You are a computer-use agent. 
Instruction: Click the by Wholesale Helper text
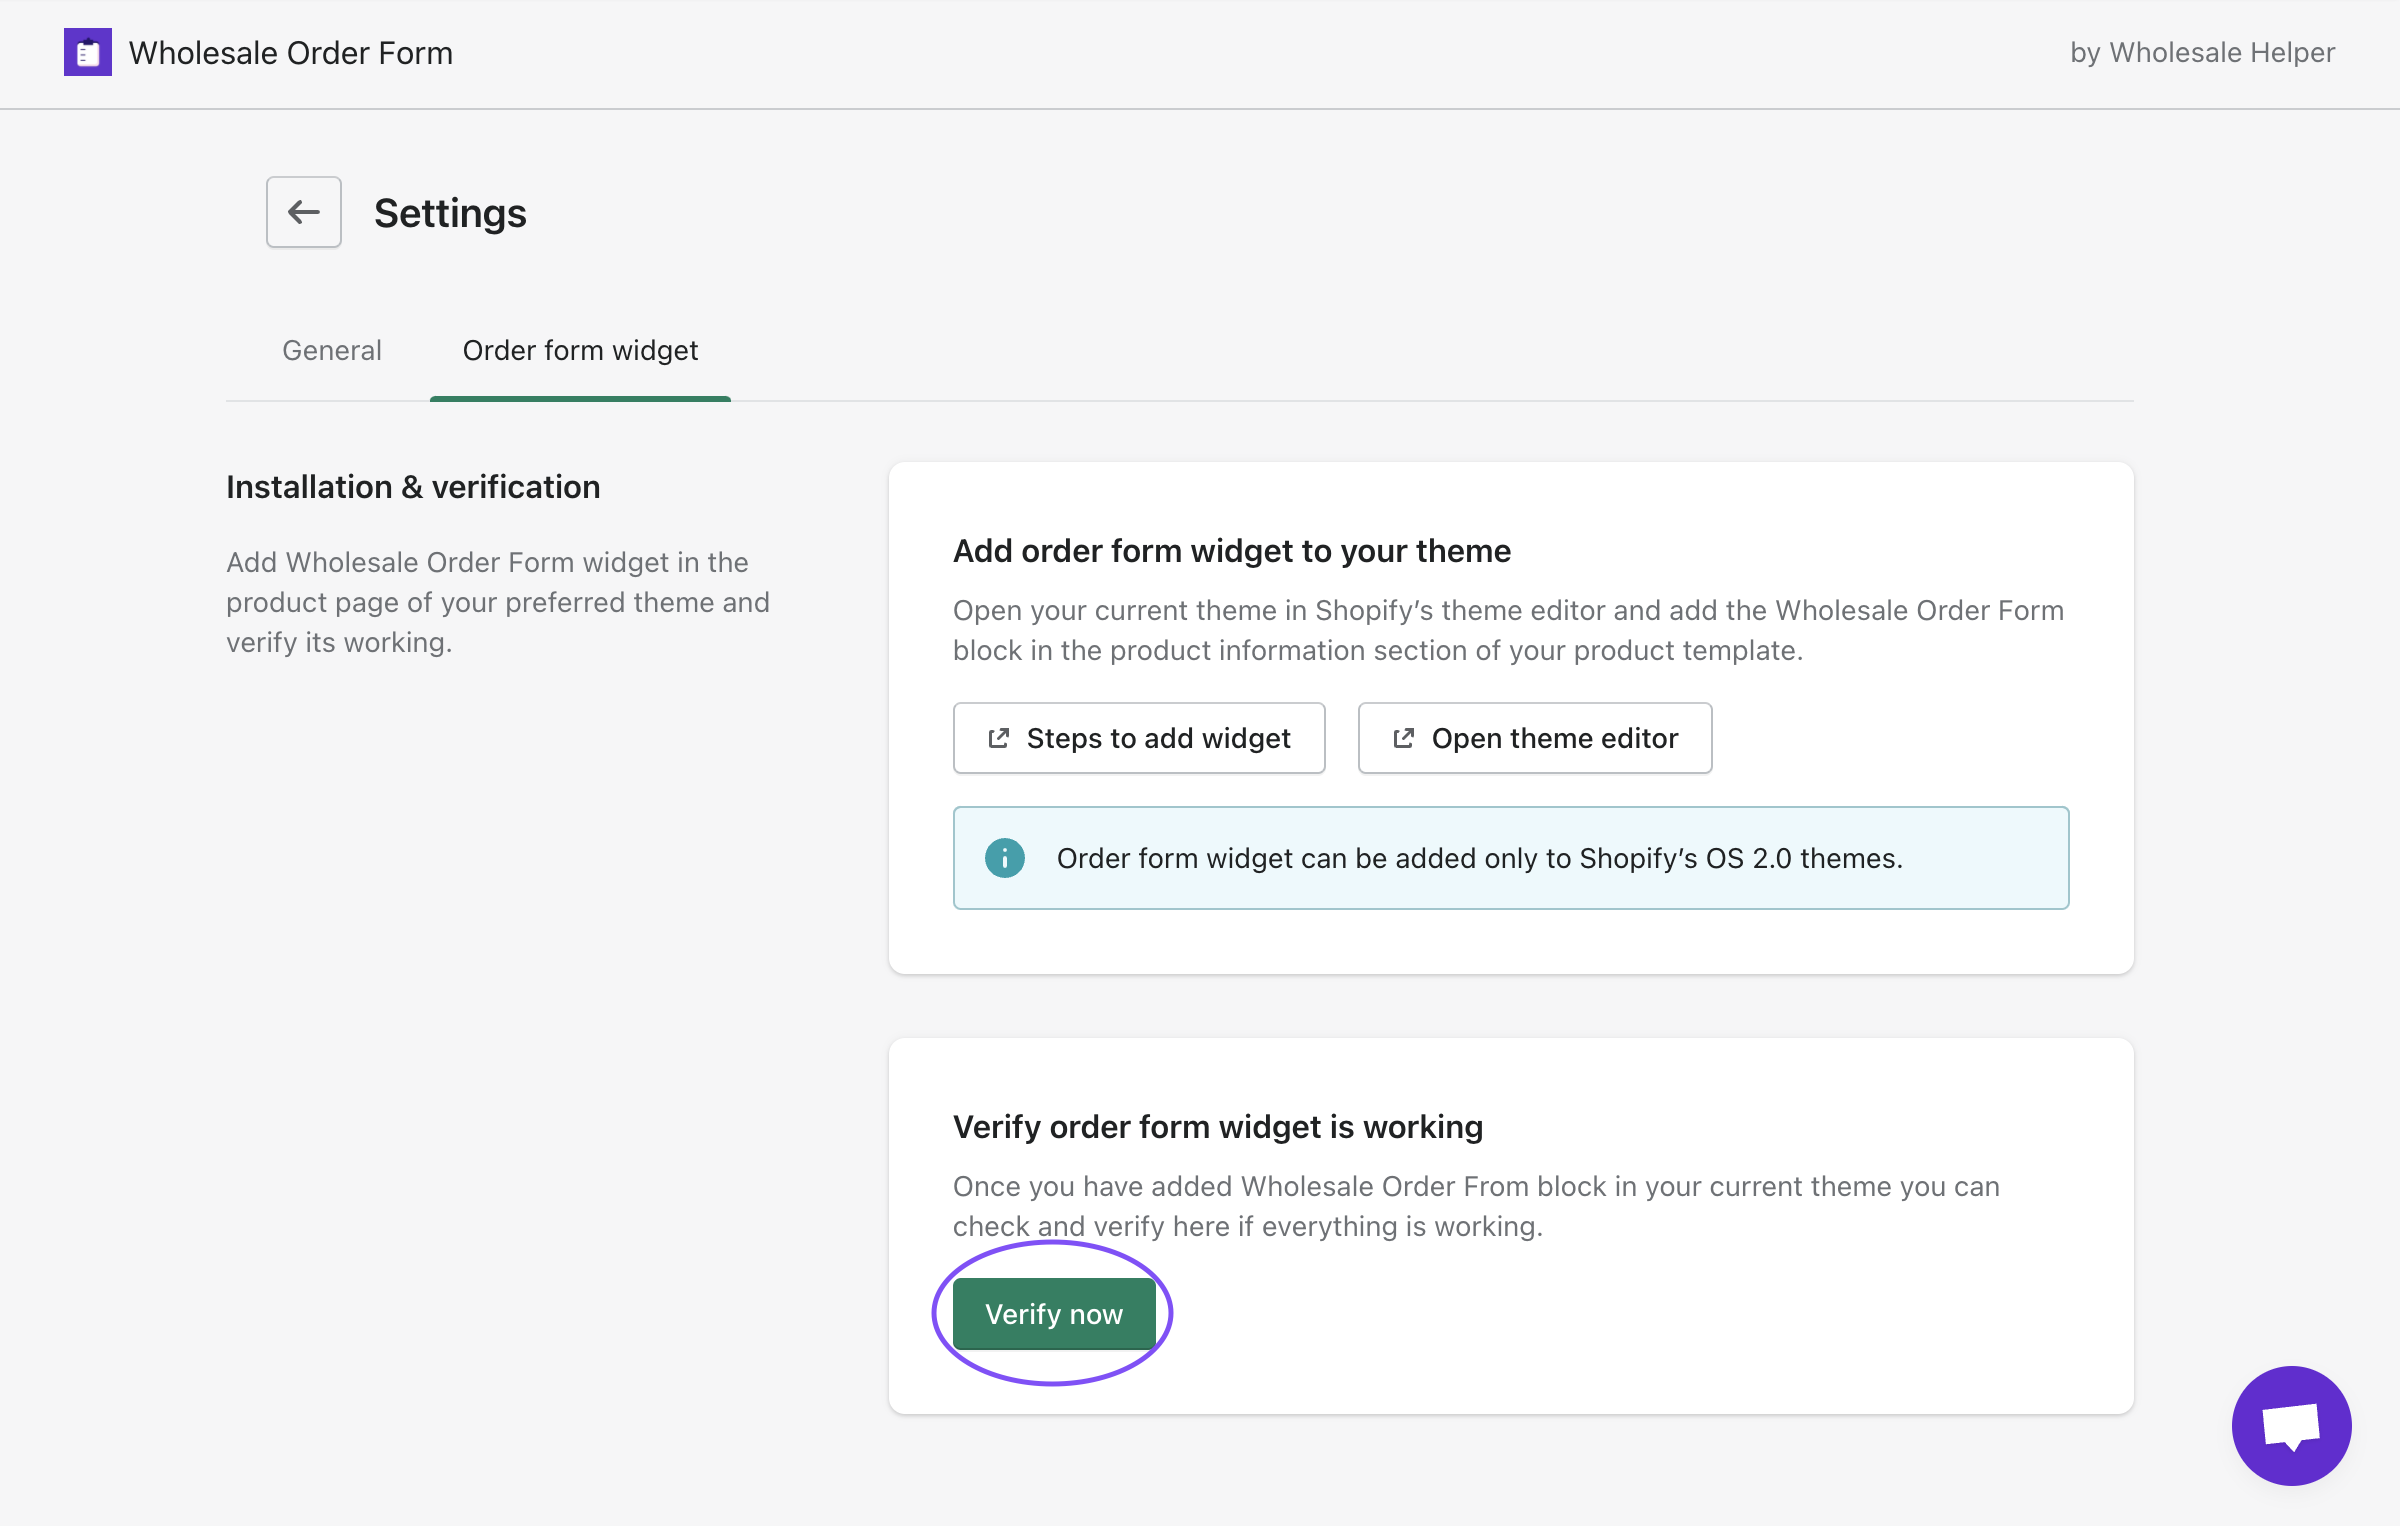pos(2202,52)
